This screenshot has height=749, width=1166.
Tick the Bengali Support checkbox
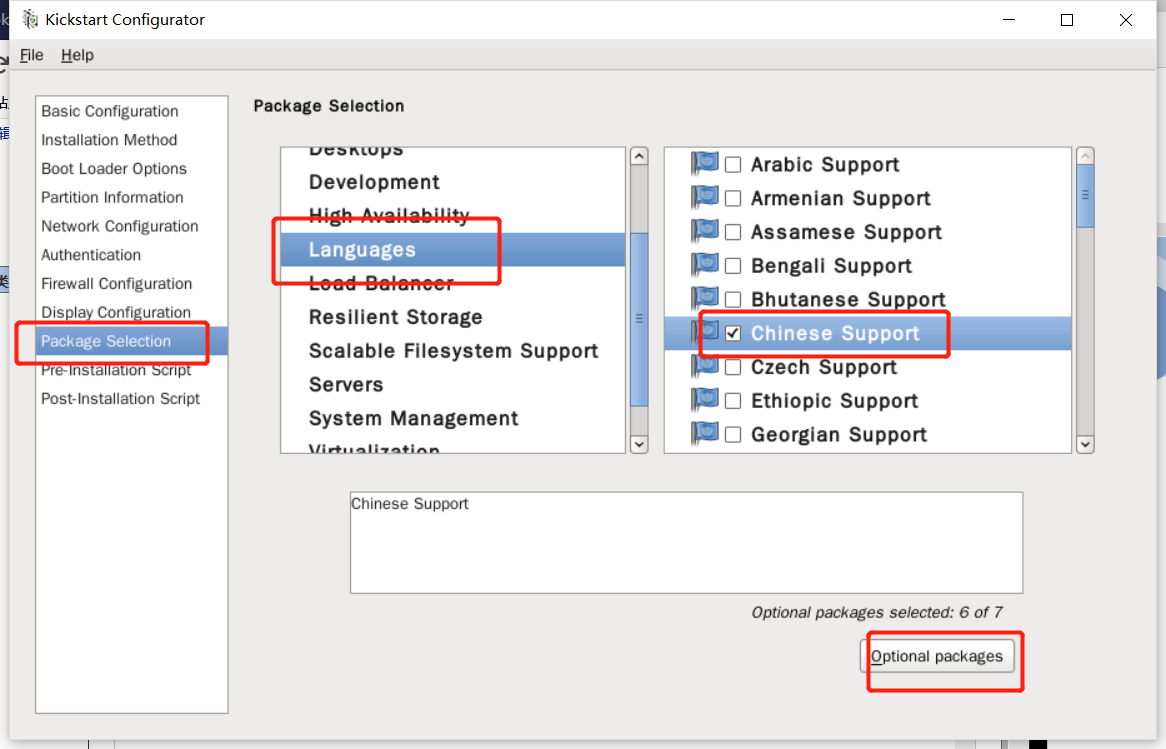733,266
